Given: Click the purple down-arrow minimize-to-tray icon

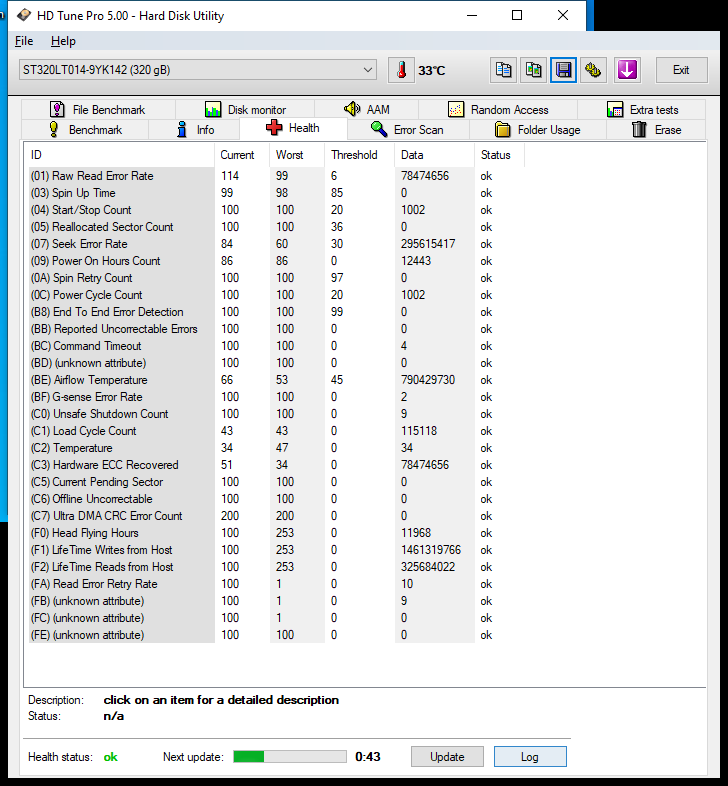Looking at the screenshot, I should 627,70.
